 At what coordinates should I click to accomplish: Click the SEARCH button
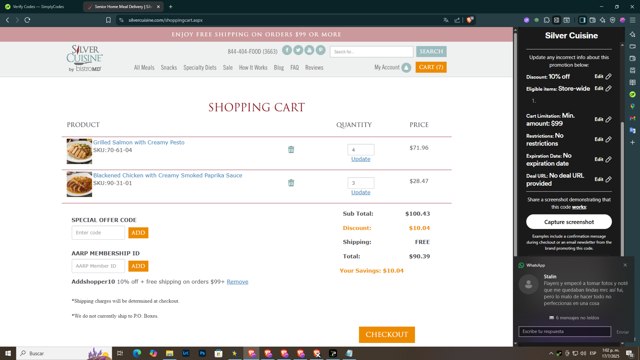pyautogui.click(x=431, y=51)
